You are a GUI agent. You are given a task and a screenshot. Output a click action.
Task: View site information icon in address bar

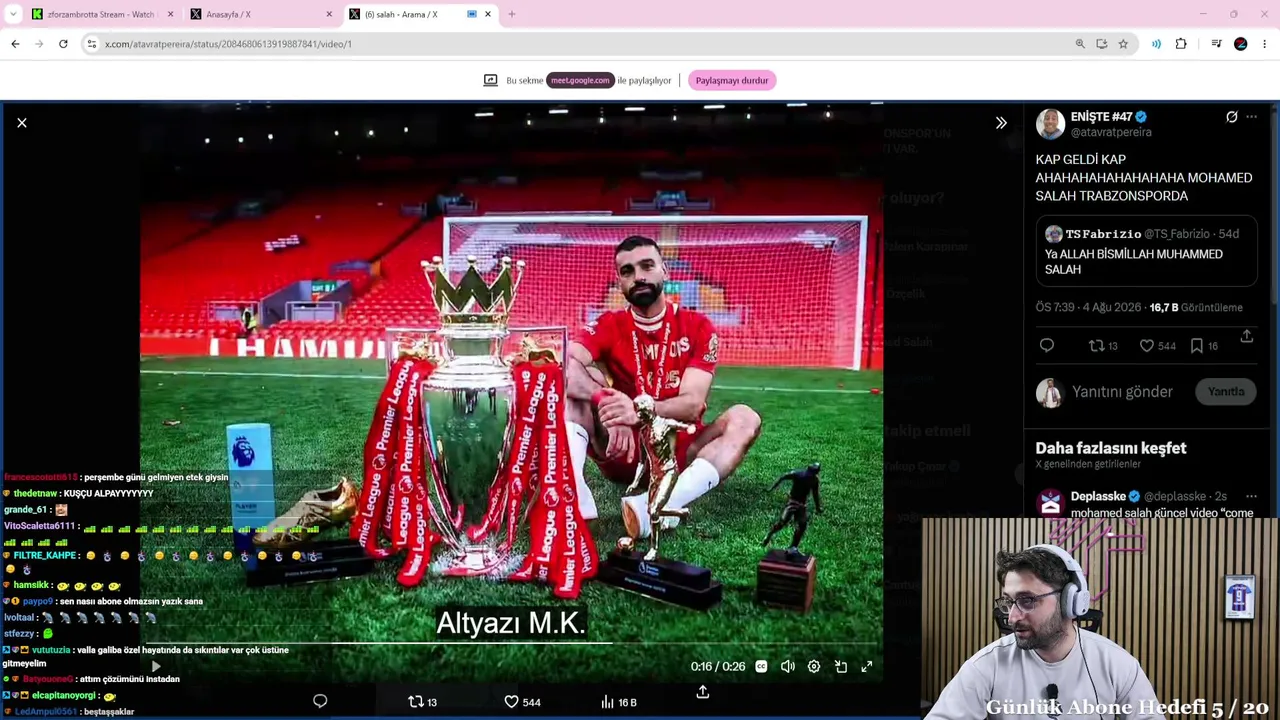91,44
